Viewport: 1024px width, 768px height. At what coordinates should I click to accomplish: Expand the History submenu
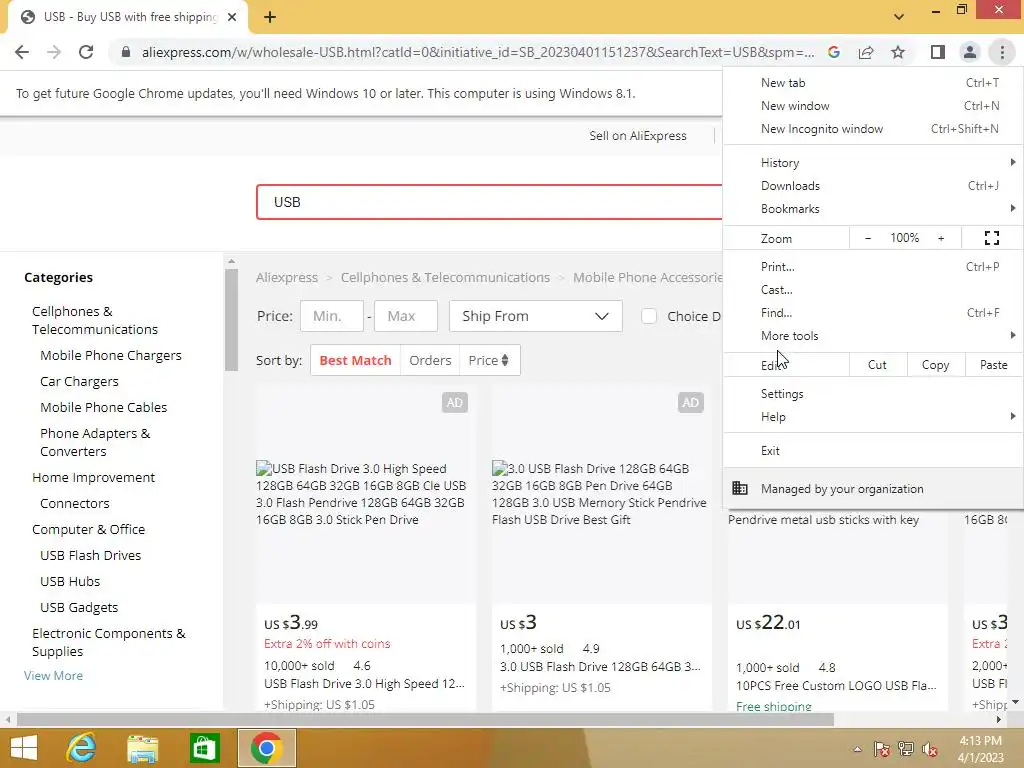point(872,163)
